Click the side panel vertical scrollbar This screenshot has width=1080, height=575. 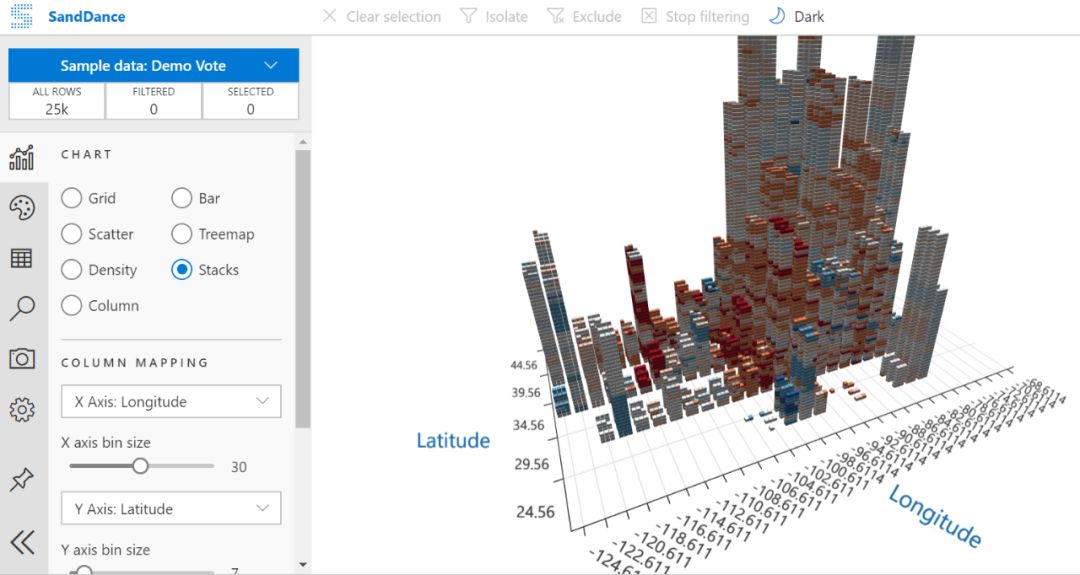click(x=302, y=289)
